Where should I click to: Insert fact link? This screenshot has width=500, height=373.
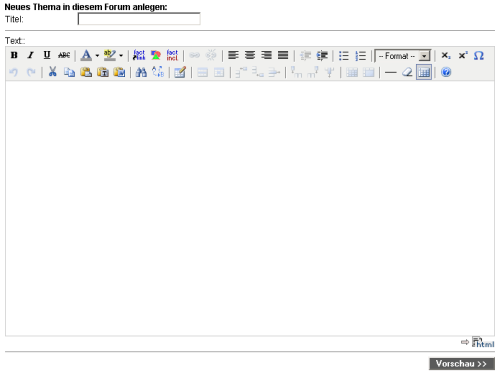point(139,55)
